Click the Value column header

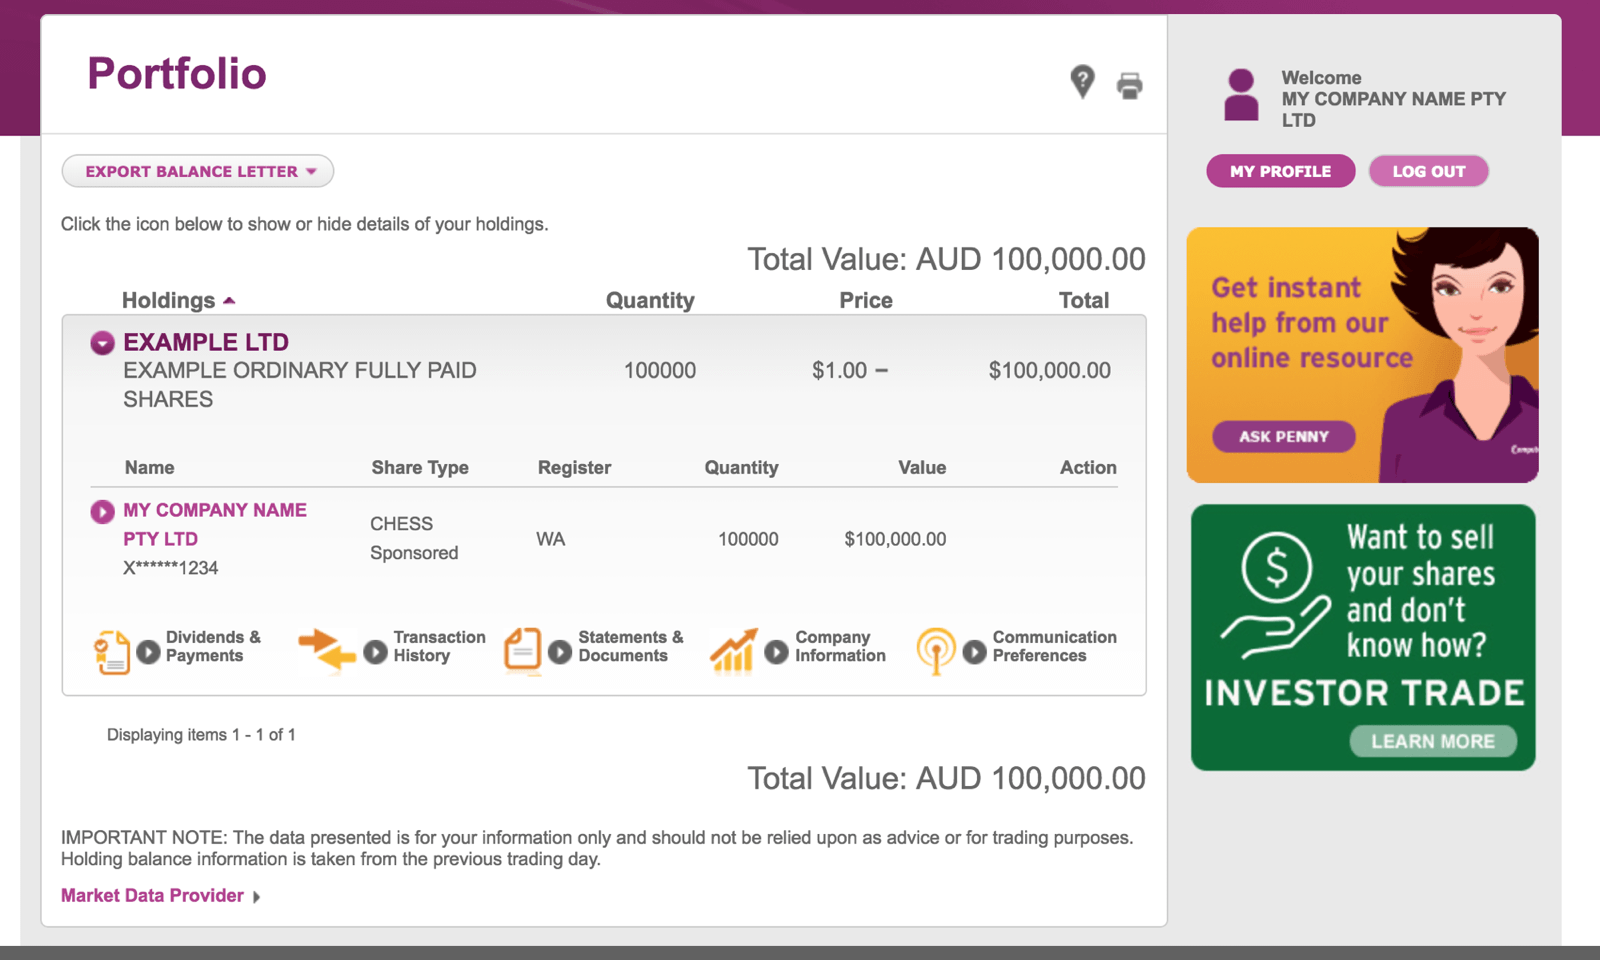[x=922, y=467]
